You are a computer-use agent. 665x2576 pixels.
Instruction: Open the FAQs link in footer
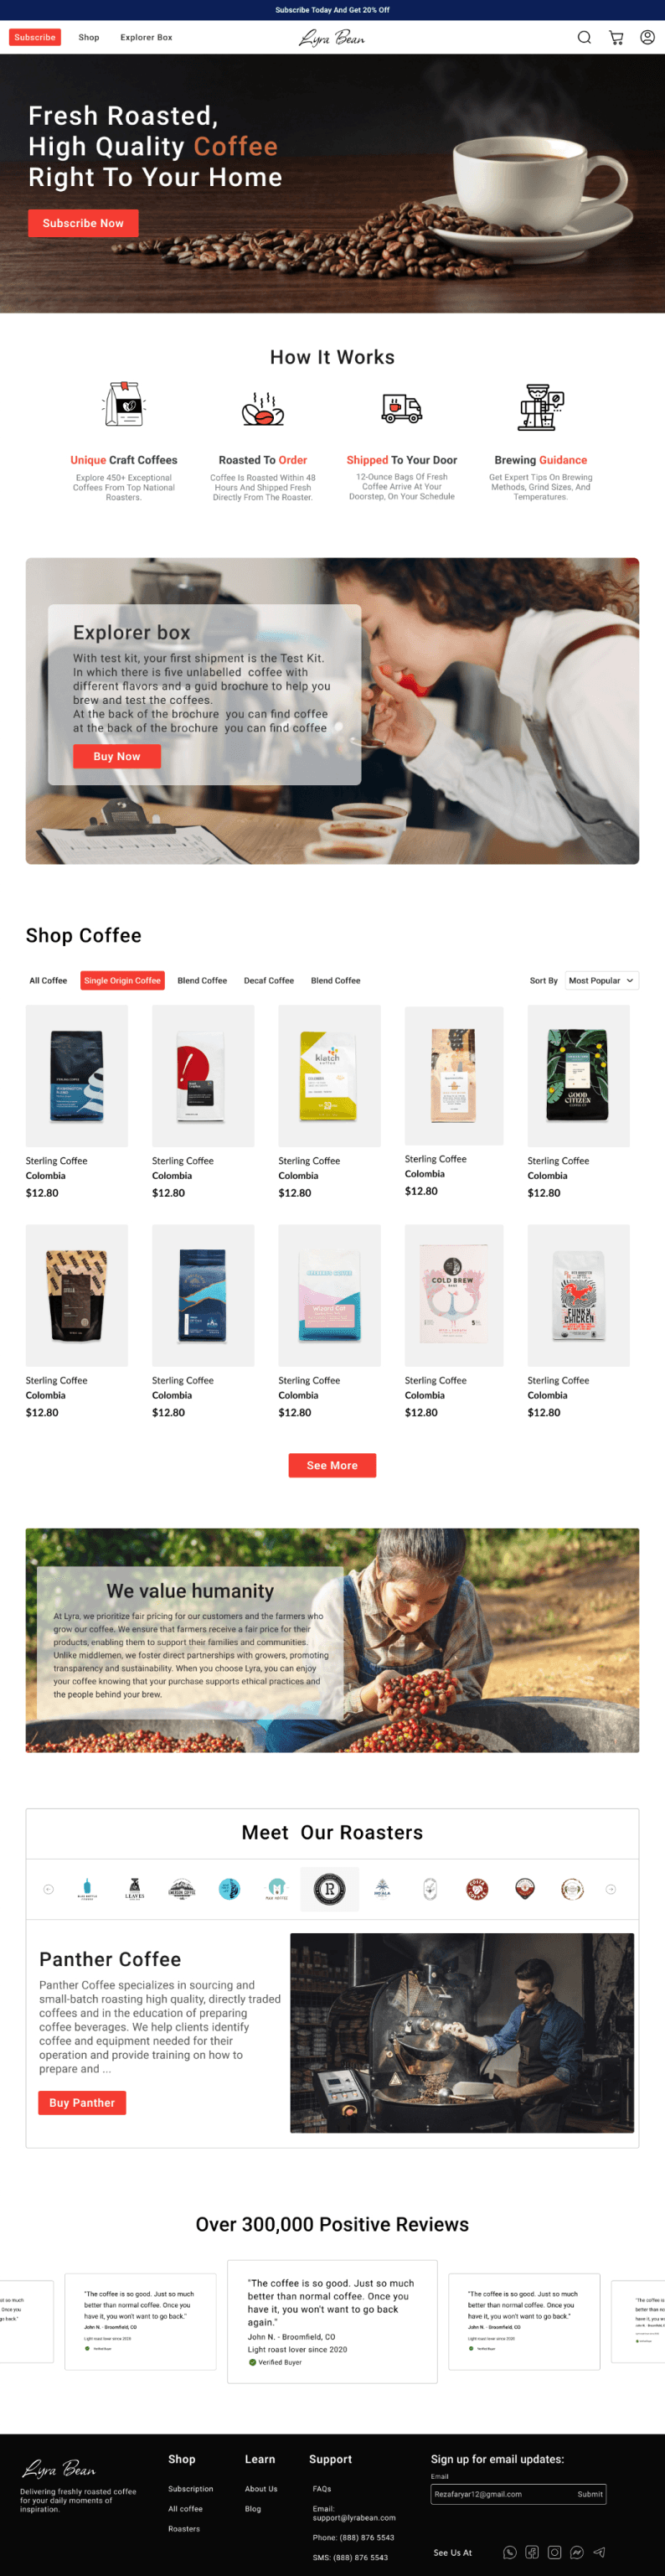322,2489
